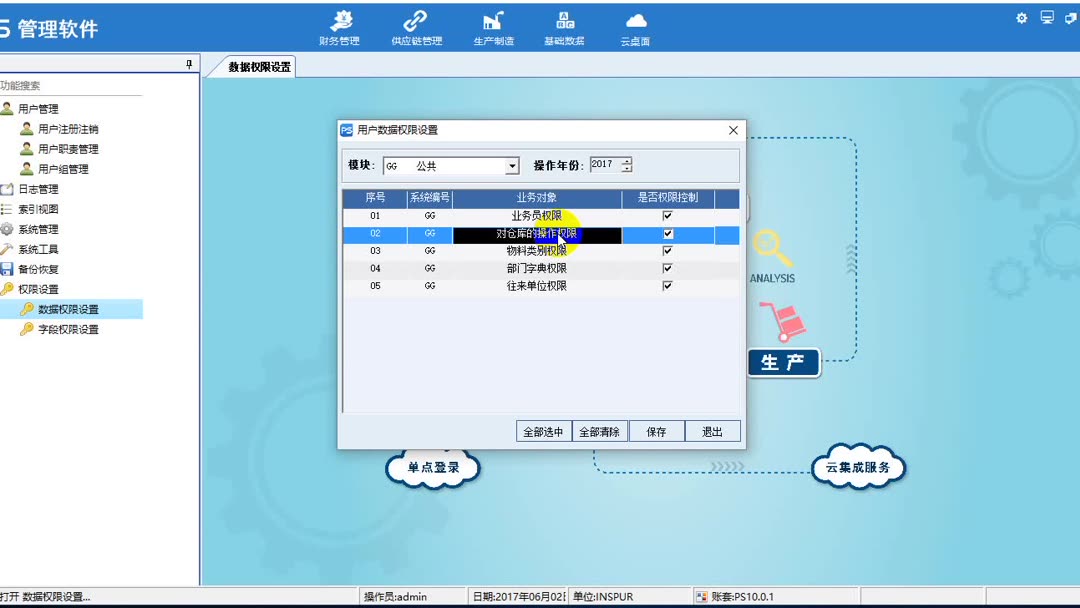
Task: Click the 全部选中 button
Action: point(543,431)
